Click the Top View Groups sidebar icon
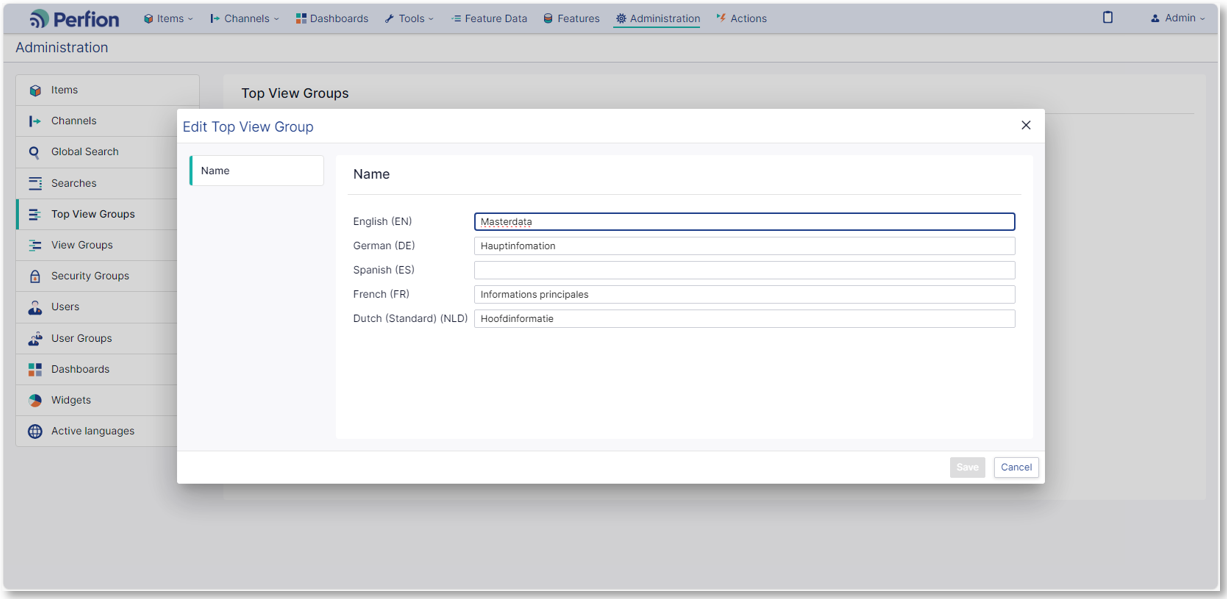The width and height of the screenshot is (1227, 599). (x=35, y=214)
